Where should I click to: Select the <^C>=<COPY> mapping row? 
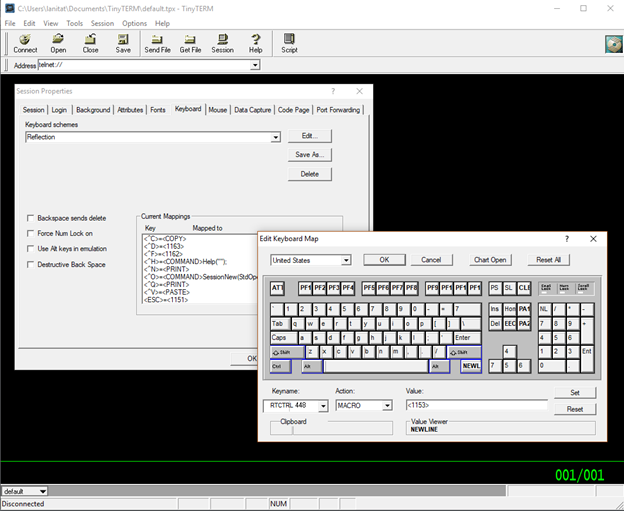coord(200,239)
